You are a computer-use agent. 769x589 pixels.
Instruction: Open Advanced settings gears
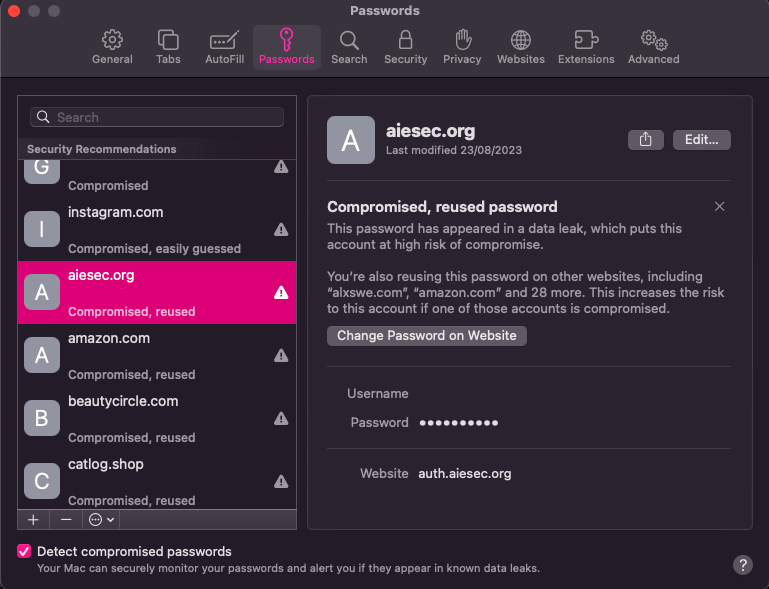(653, 47)
